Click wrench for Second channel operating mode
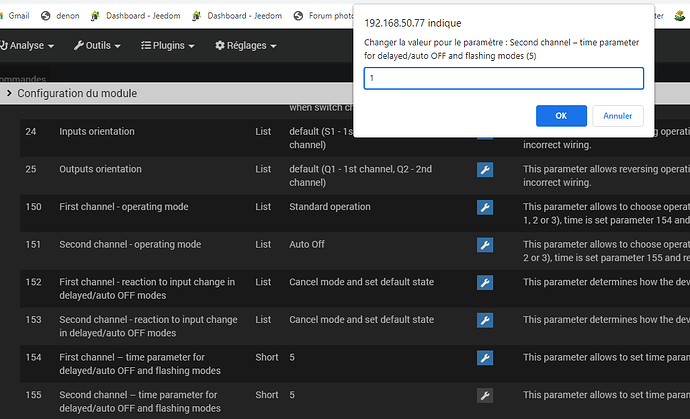Viewport: 690px width, 419px height. click(484, 245)
